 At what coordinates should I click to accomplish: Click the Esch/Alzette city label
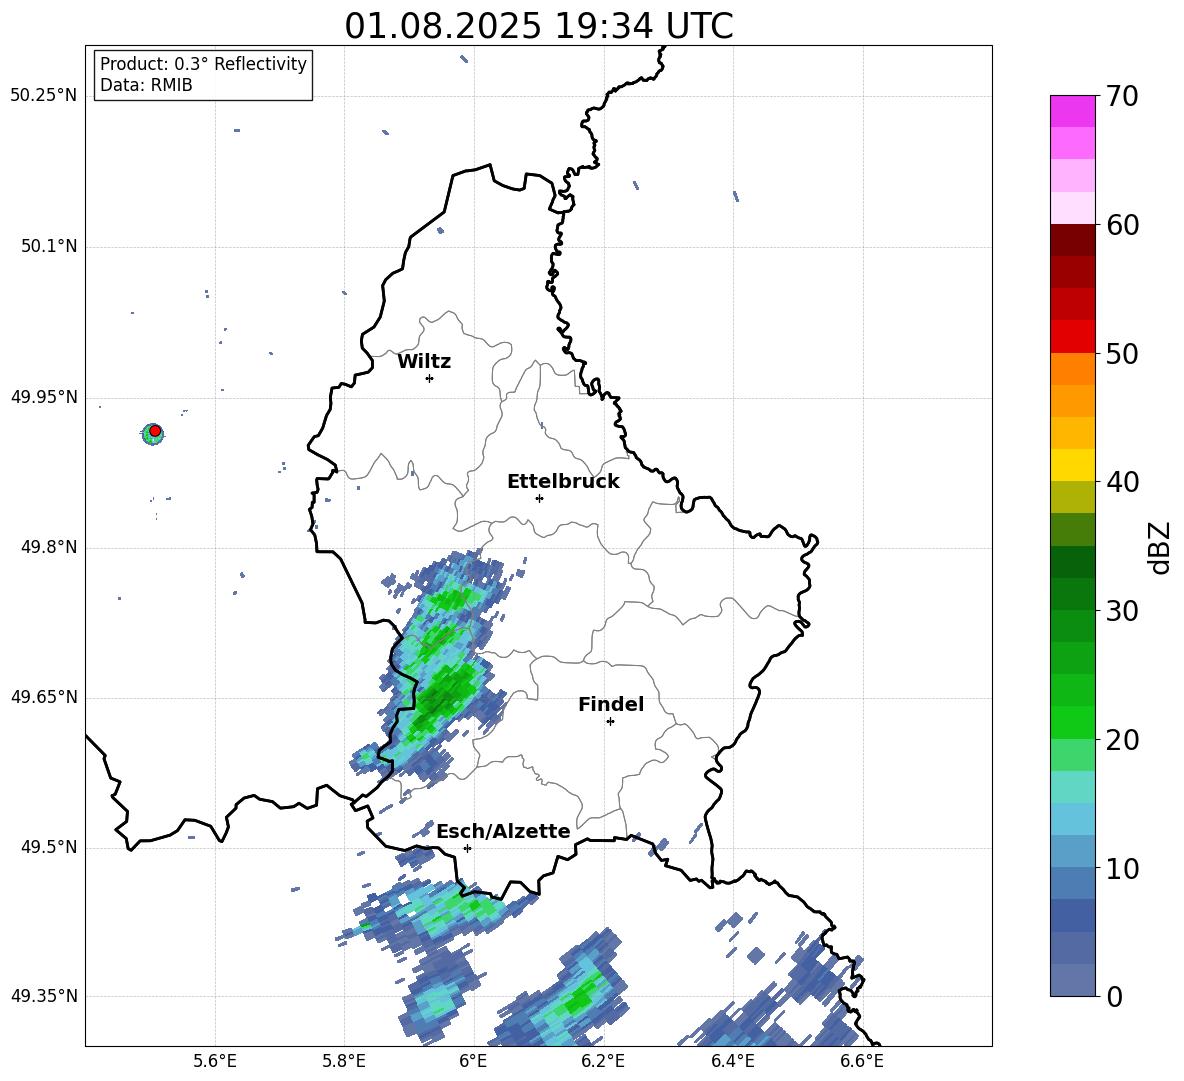(x=503, y=831)
